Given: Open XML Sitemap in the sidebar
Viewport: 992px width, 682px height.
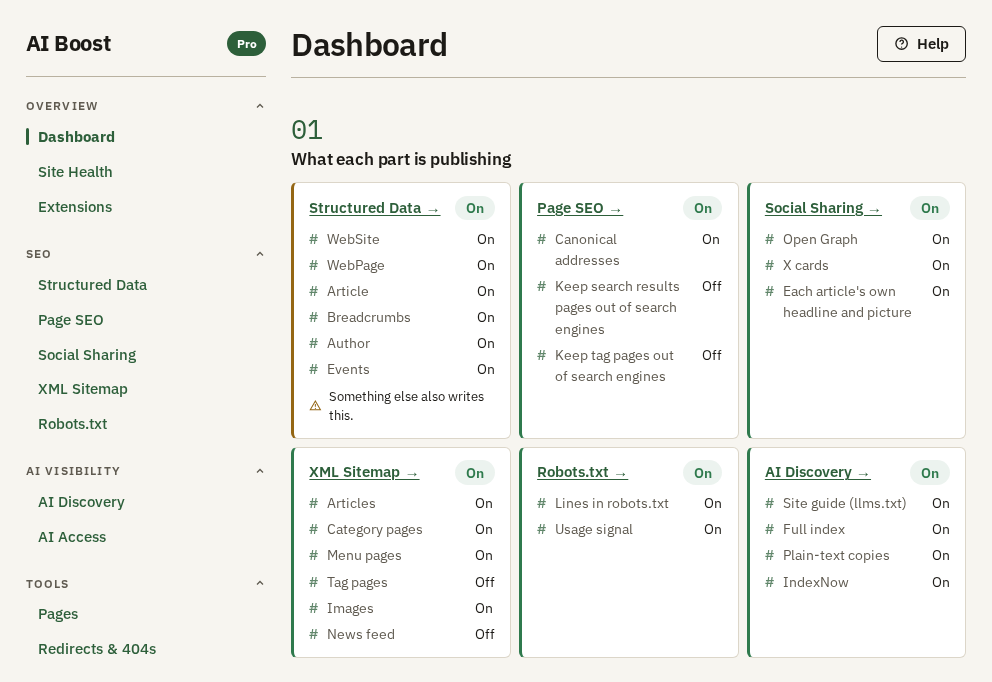Looking at the screenshot, I should click(x=82, y=389).
